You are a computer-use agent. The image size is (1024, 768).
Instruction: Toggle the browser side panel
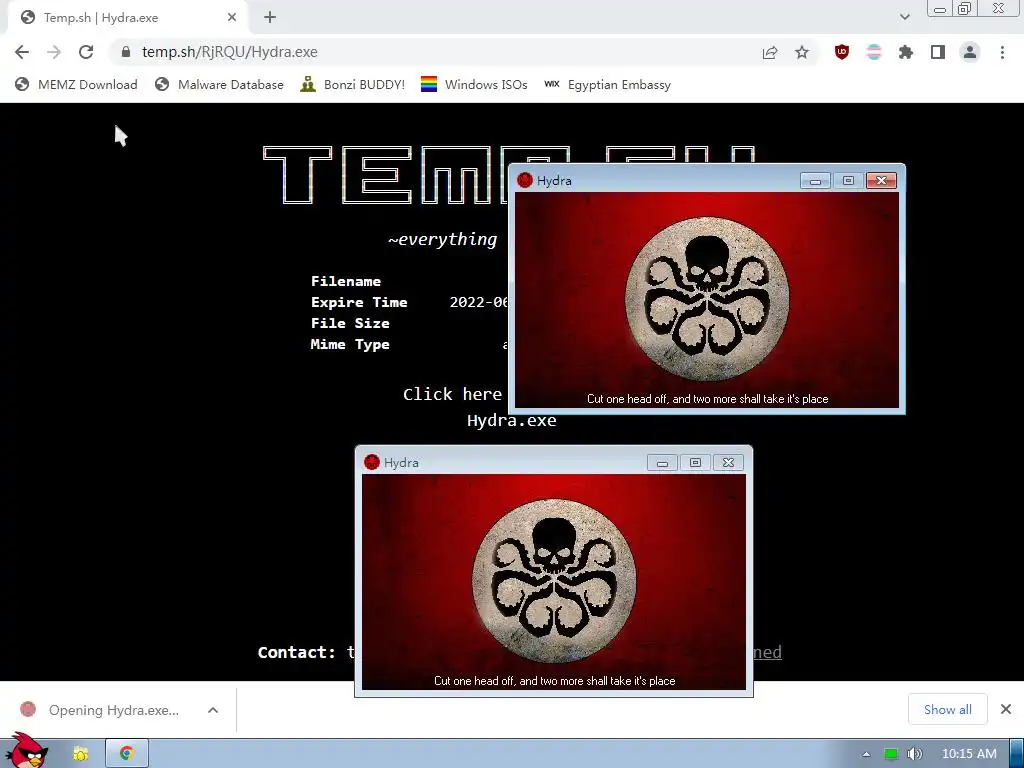coord(938,52)
